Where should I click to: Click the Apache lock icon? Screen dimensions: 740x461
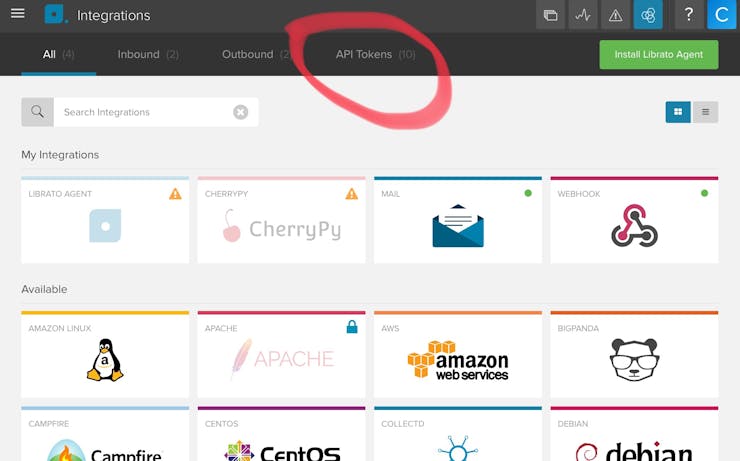point(352,327)
